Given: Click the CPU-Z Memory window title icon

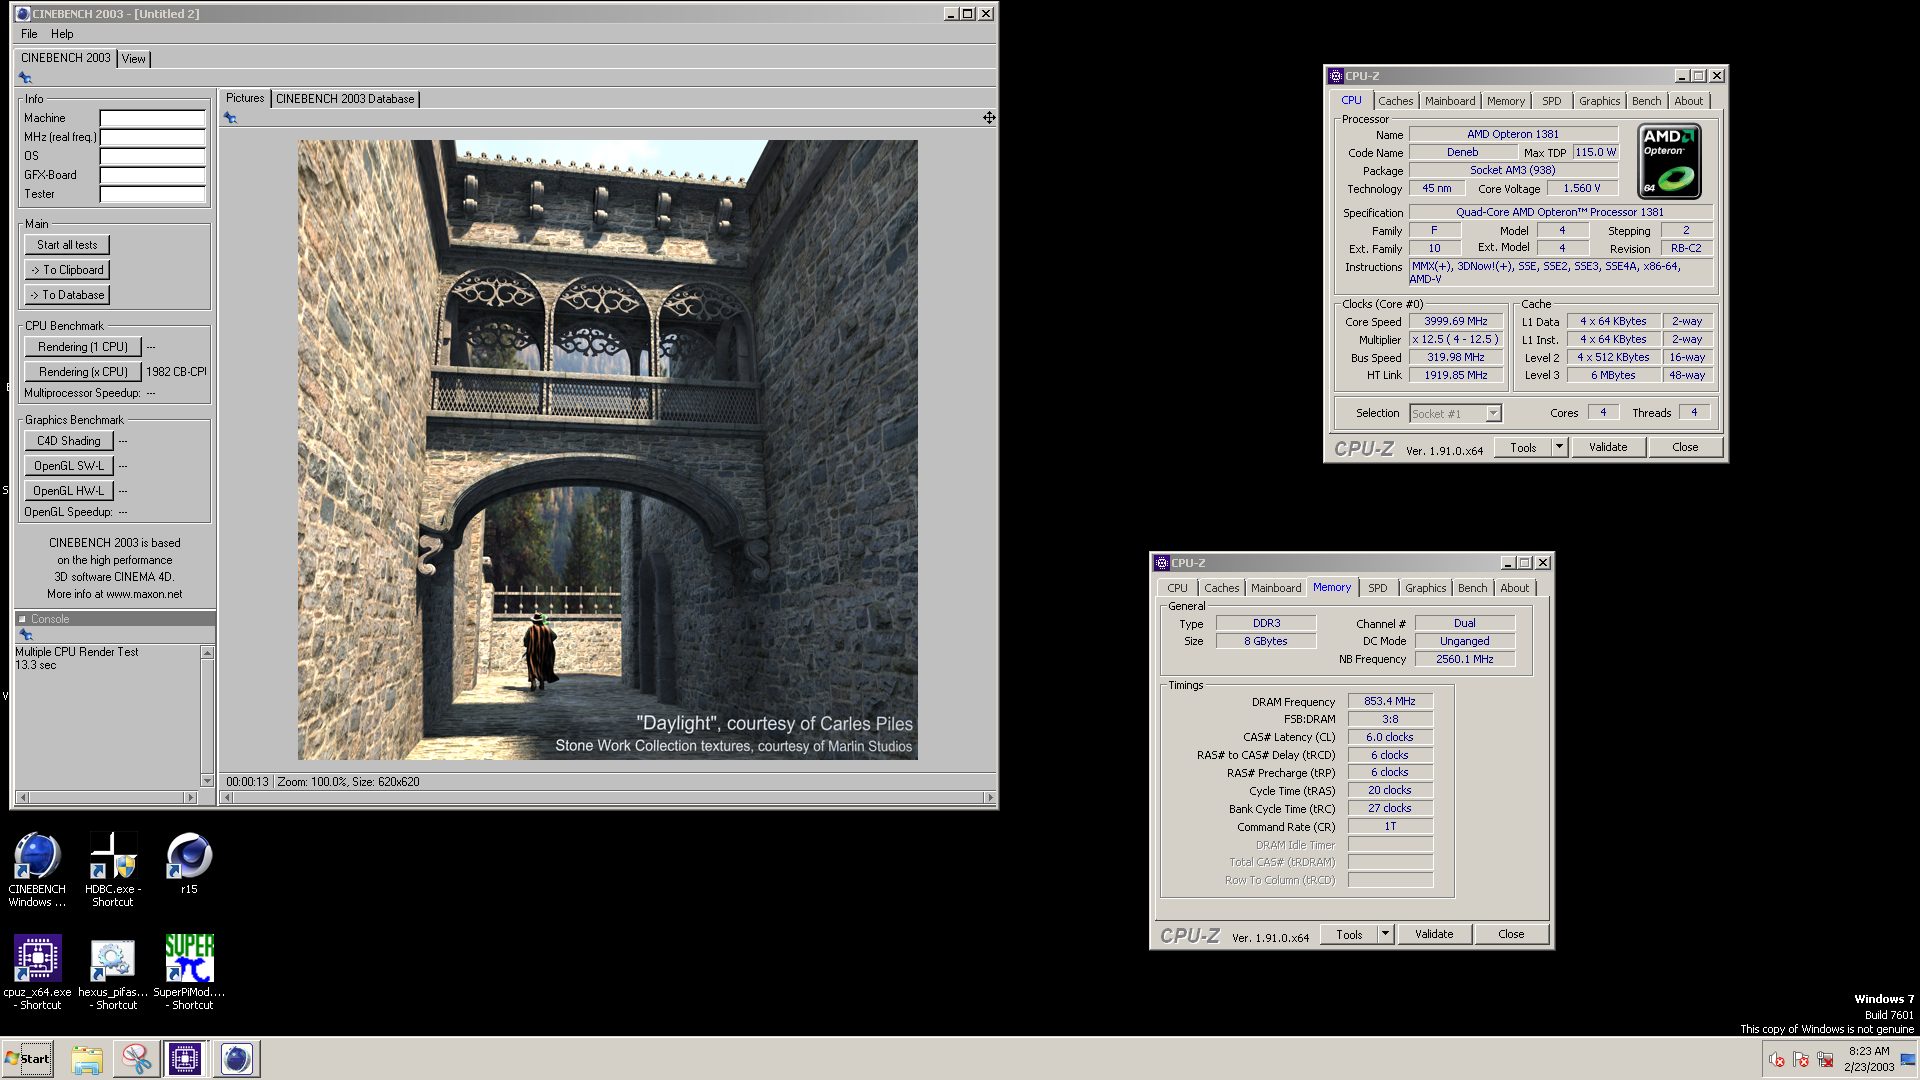Looking at the screenshot, I should [1161, 563].
